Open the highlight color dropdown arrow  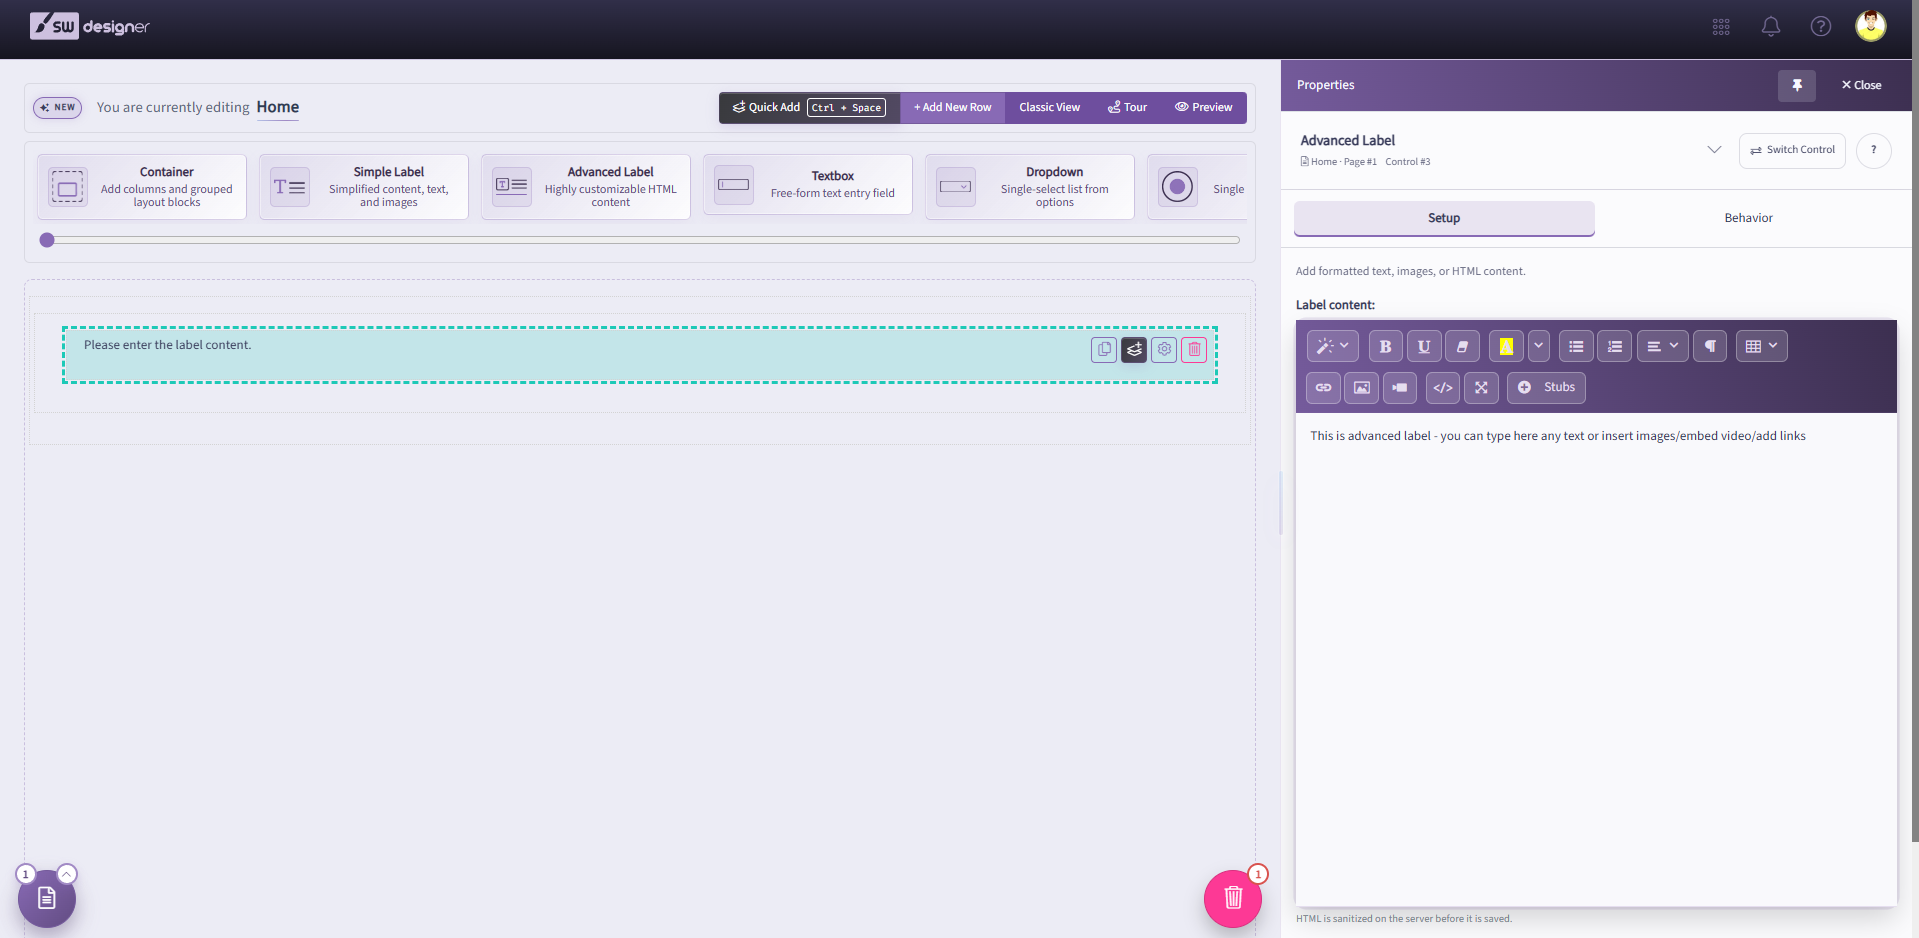pos(1538,347)
